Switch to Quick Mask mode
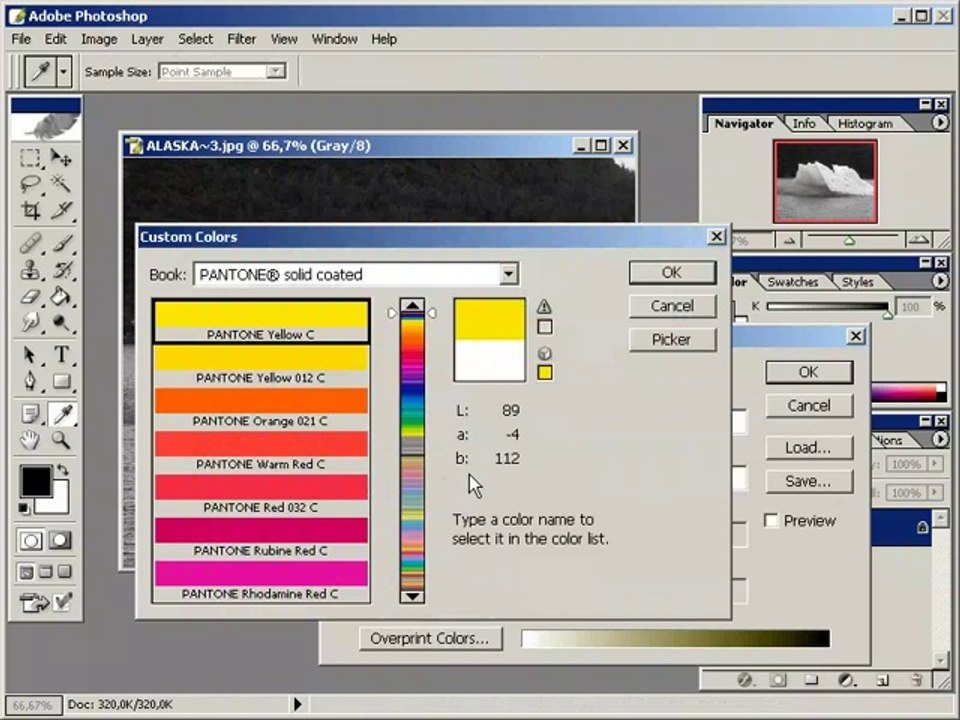This screenshot has width=960, height=720. (60, 540)
